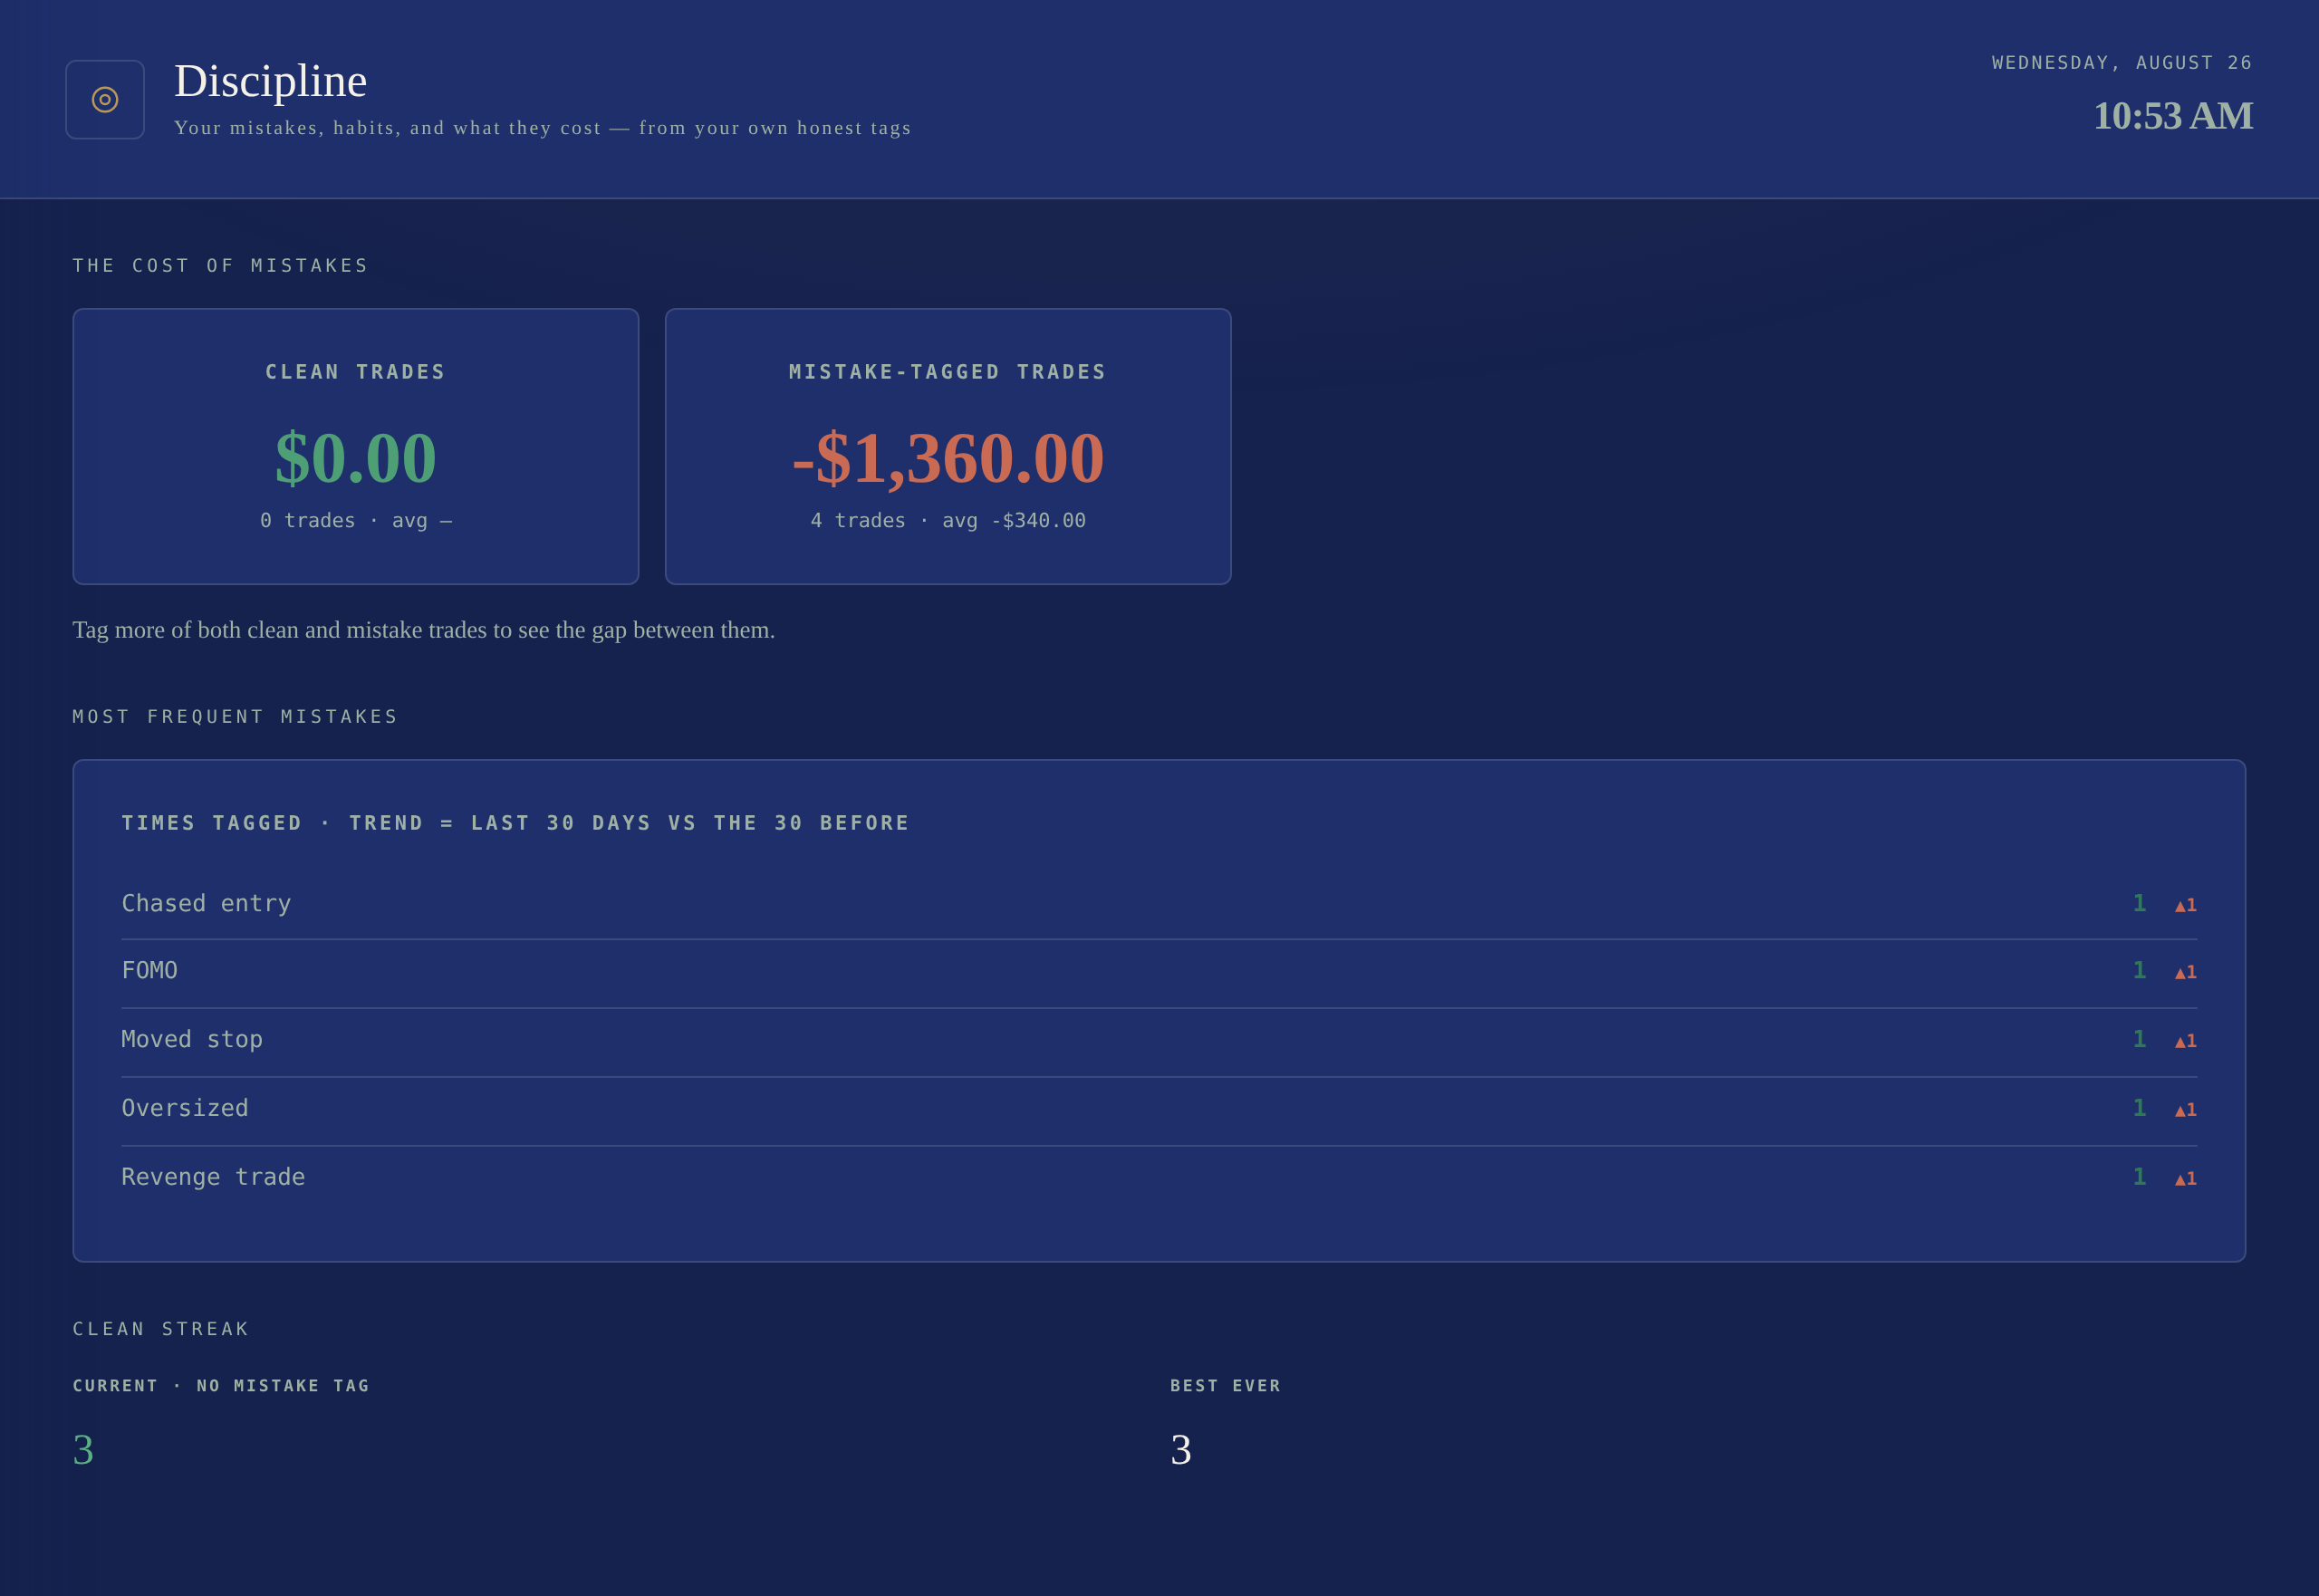
Task: Select the Oversized mistake row
Action: coord(1159,1110)
